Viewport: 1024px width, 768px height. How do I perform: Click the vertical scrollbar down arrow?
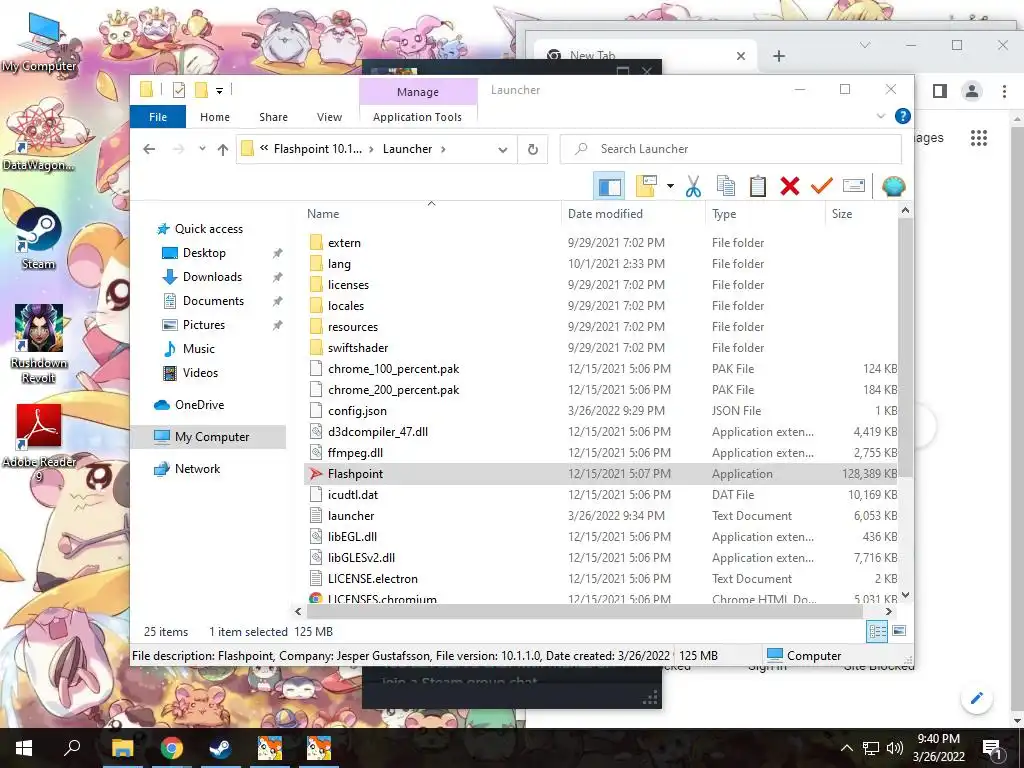[905, 595]
